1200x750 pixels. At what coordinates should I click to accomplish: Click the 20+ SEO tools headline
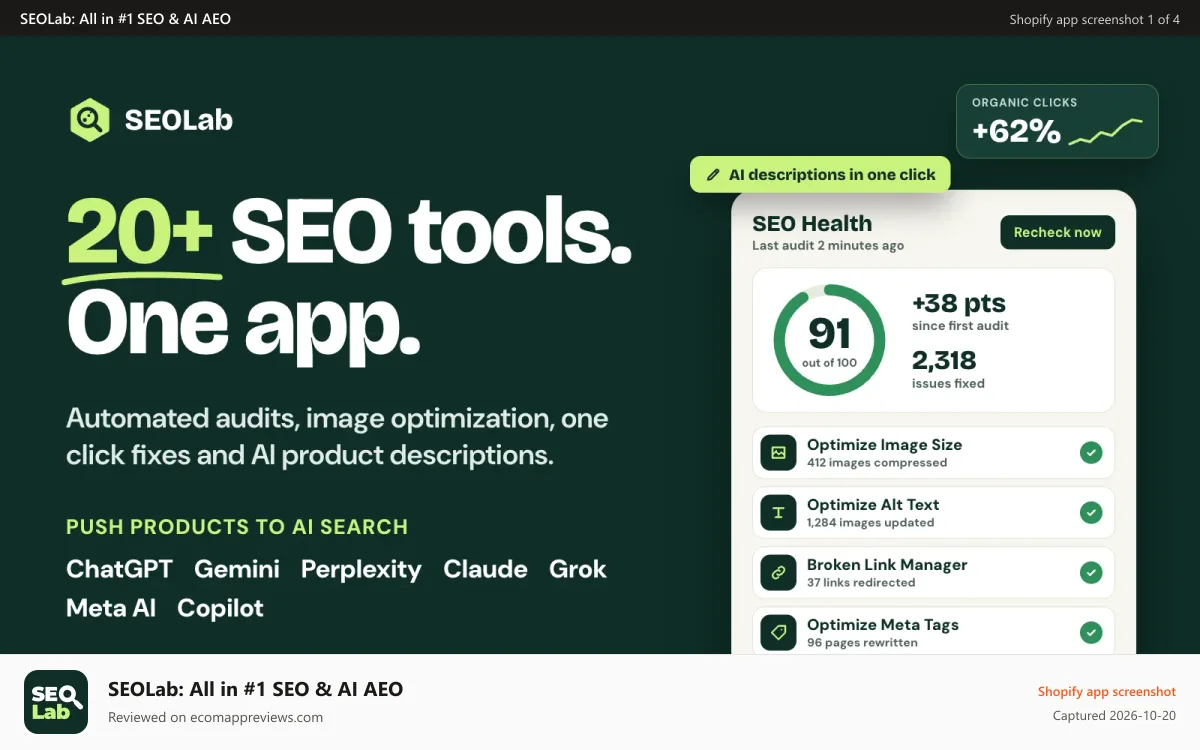(349, 232)
